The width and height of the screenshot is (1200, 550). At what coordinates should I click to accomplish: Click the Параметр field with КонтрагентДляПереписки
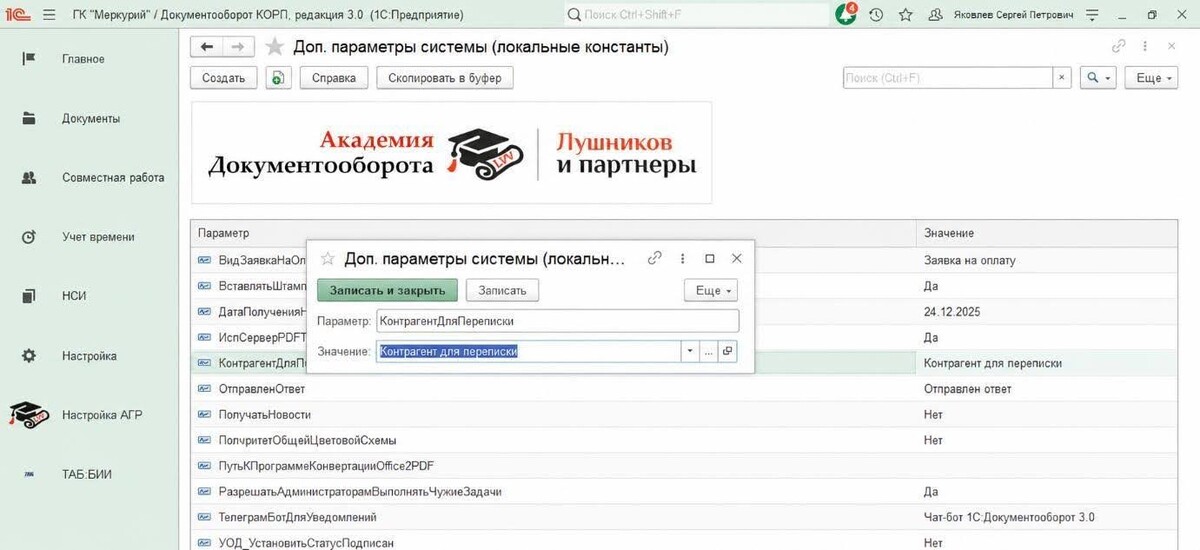click(x=557, y=321)
